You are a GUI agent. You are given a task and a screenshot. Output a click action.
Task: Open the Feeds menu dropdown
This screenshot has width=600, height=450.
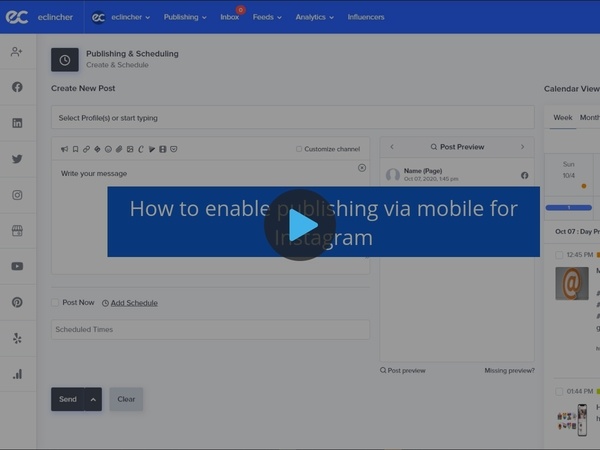(x=267, y=17)
